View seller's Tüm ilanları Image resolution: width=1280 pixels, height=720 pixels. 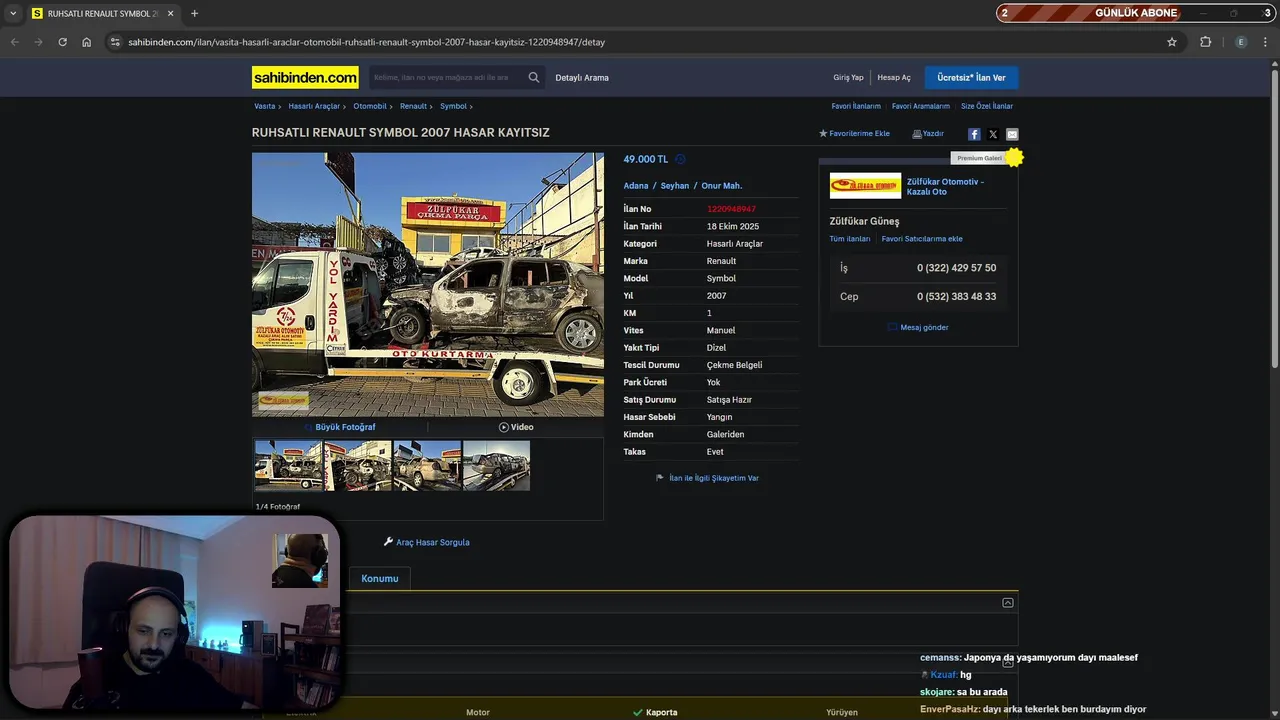pyautogui.click(x=850, y=239)
